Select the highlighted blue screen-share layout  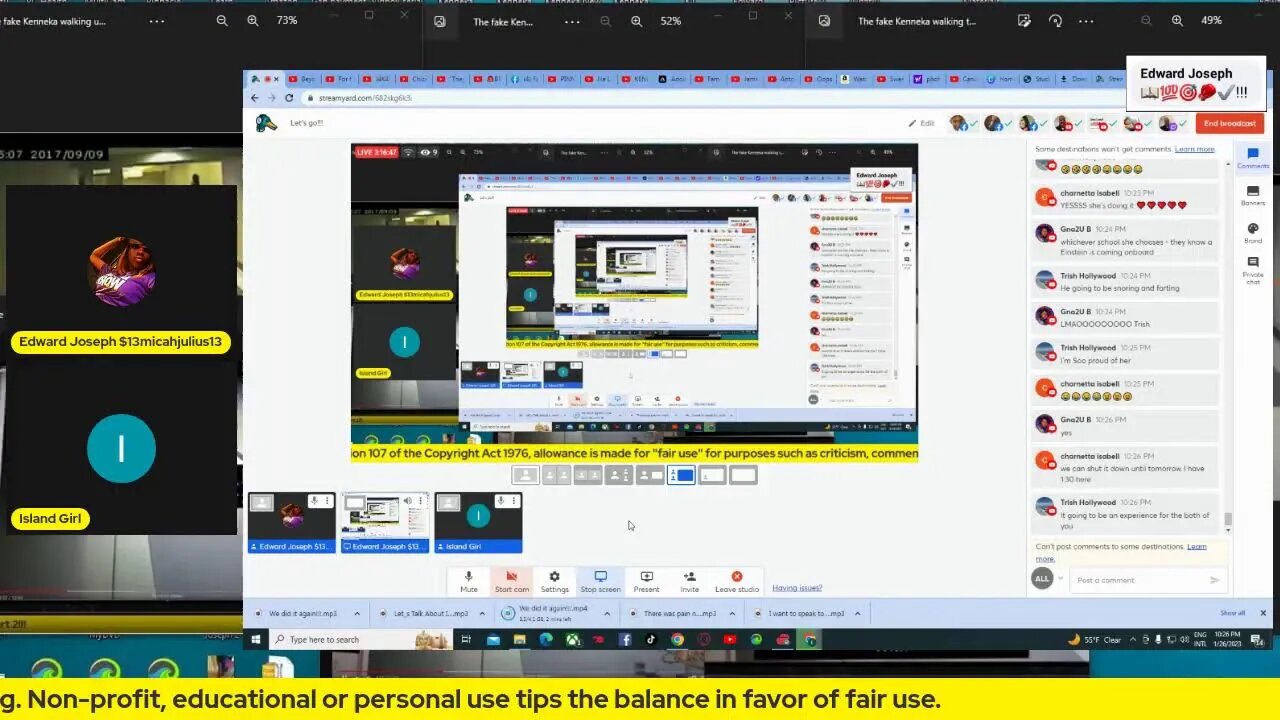(681, 475)
